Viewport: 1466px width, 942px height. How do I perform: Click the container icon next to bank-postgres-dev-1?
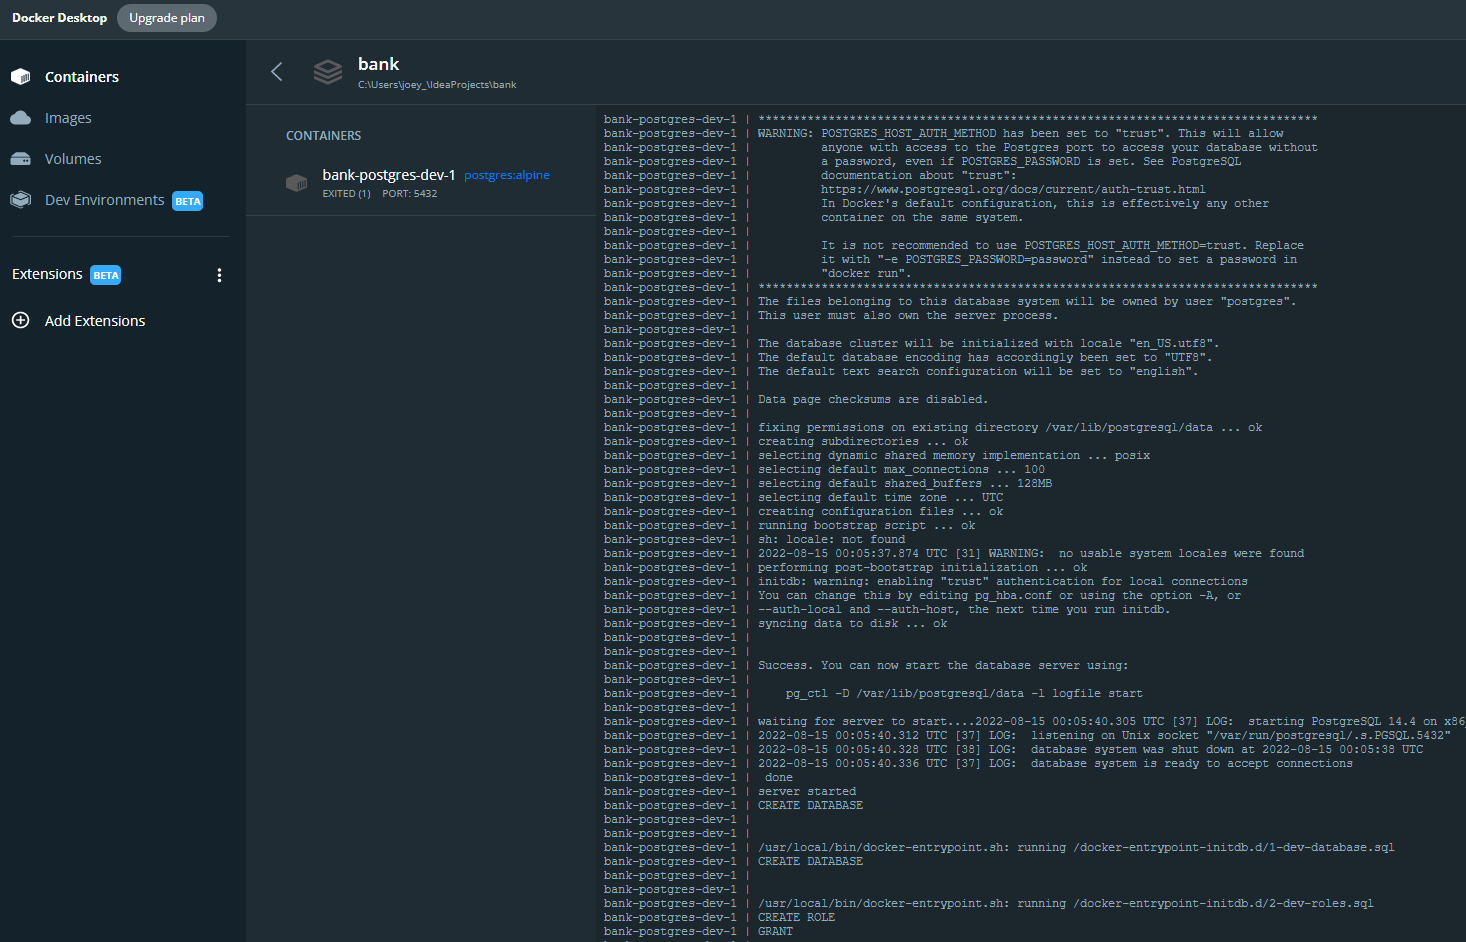(x=297, y=182)
